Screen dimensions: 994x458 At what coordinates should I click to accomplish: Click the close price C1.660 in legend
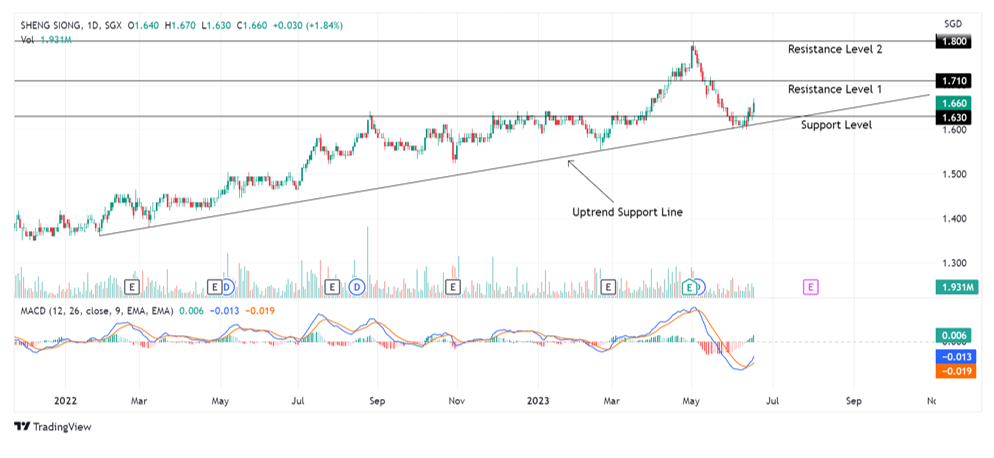(251, 25)
